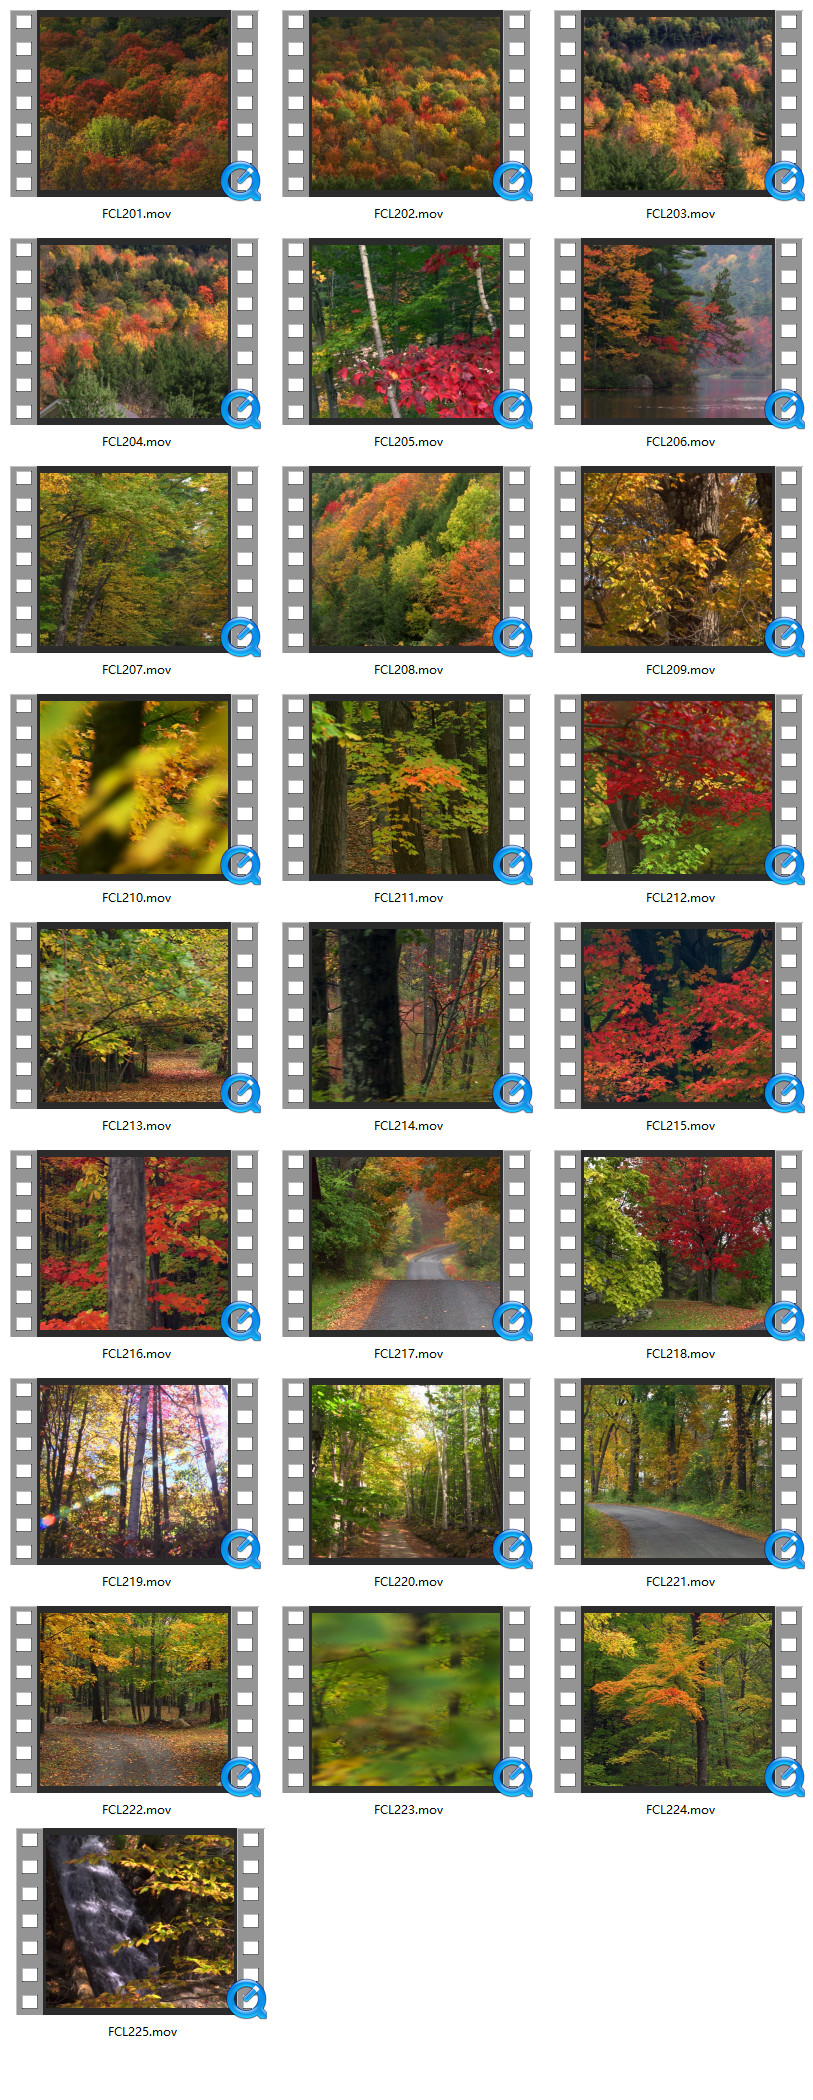This screenshot has width=813, height=2100.
Task: Select the FCL223.mov blurred green thumbnail
Action: (x=406, y=1699)
